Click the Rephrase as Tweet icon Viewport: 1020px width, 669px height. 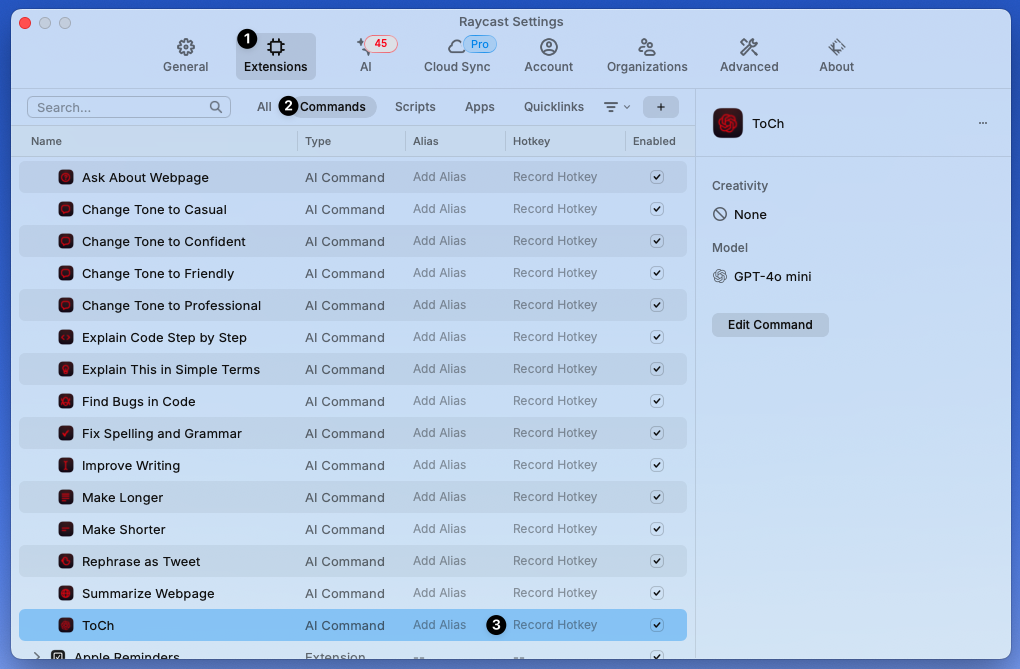(66, 561)
